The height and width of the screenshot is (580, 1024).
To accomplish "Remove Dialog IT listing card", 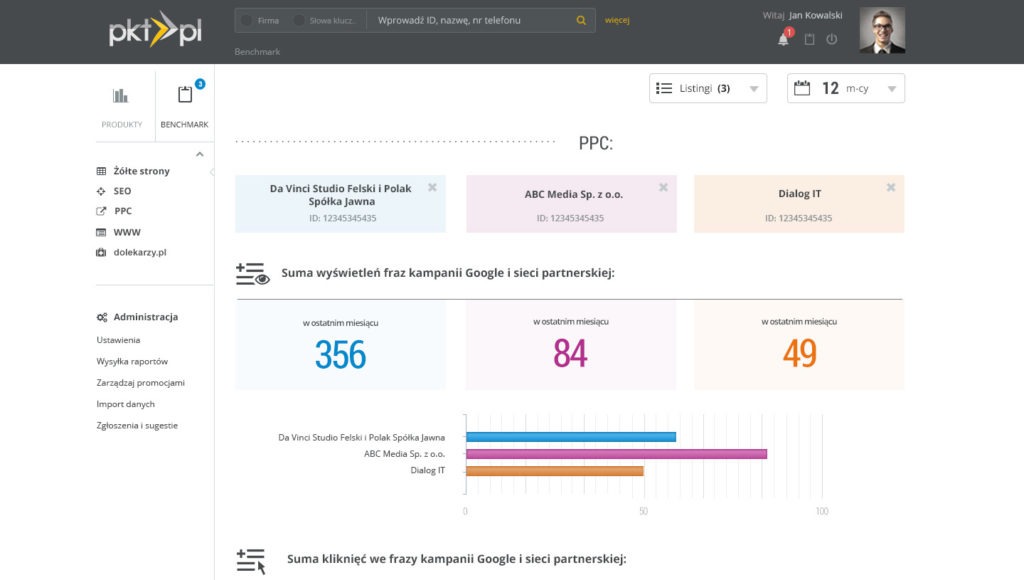I will (891, 187).
